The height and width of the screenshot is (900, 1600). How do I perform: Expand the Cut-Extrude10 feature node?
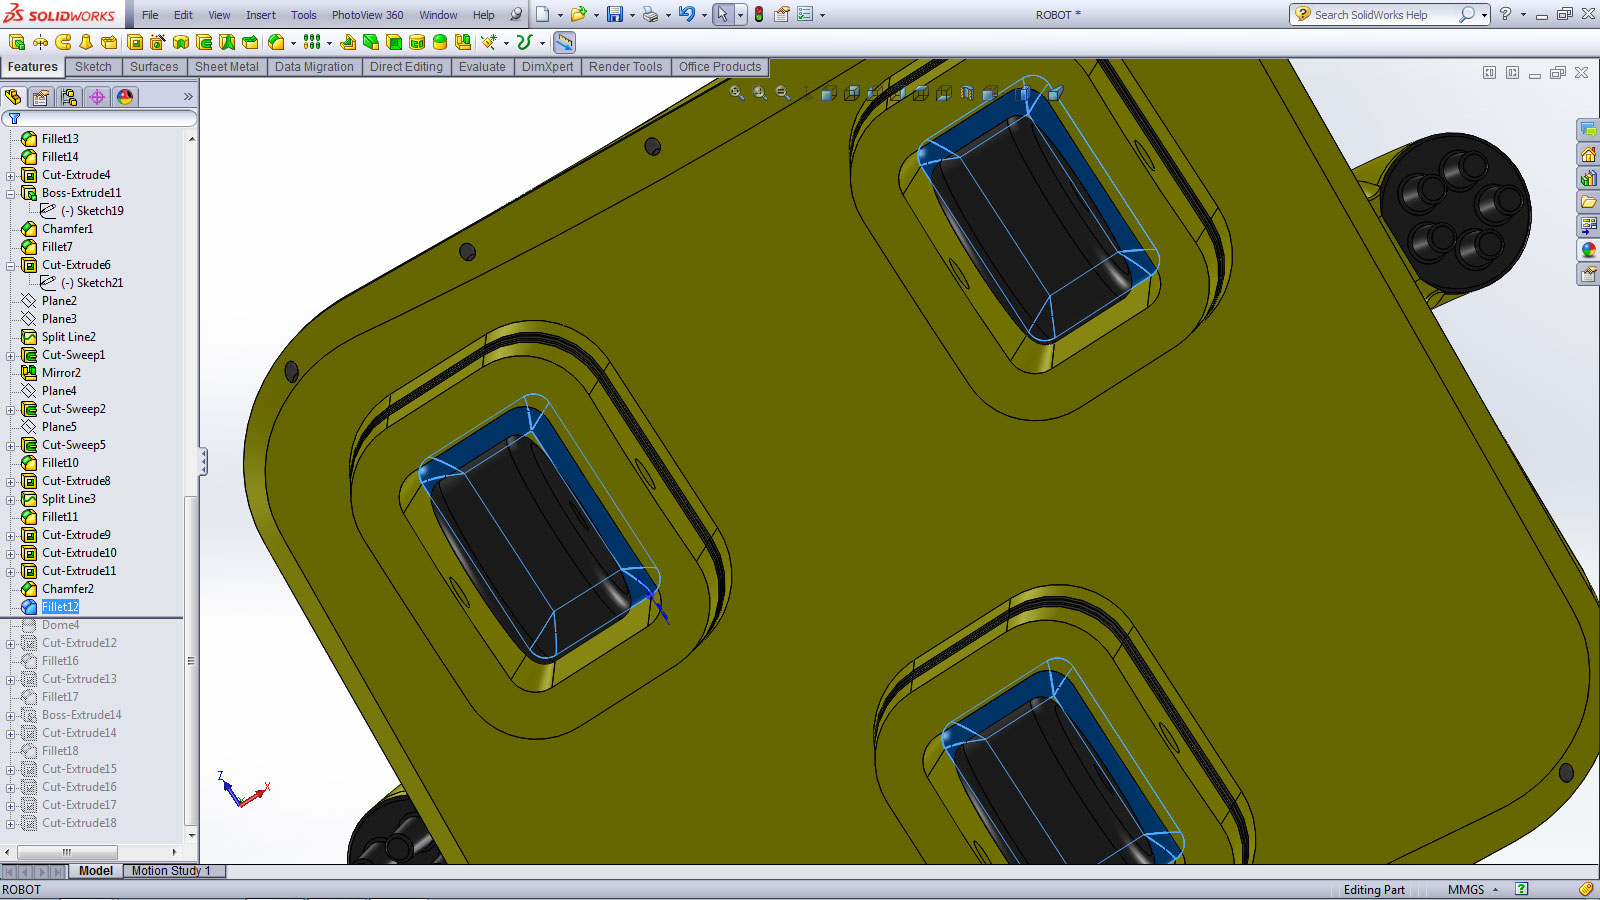click(x=11, y=553)
